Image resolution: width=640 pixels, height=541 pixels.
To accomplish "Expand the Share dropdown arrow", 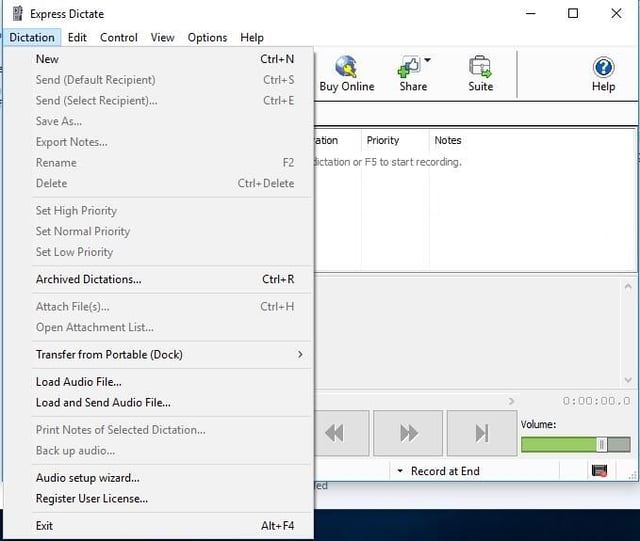I will click(427, 60).
